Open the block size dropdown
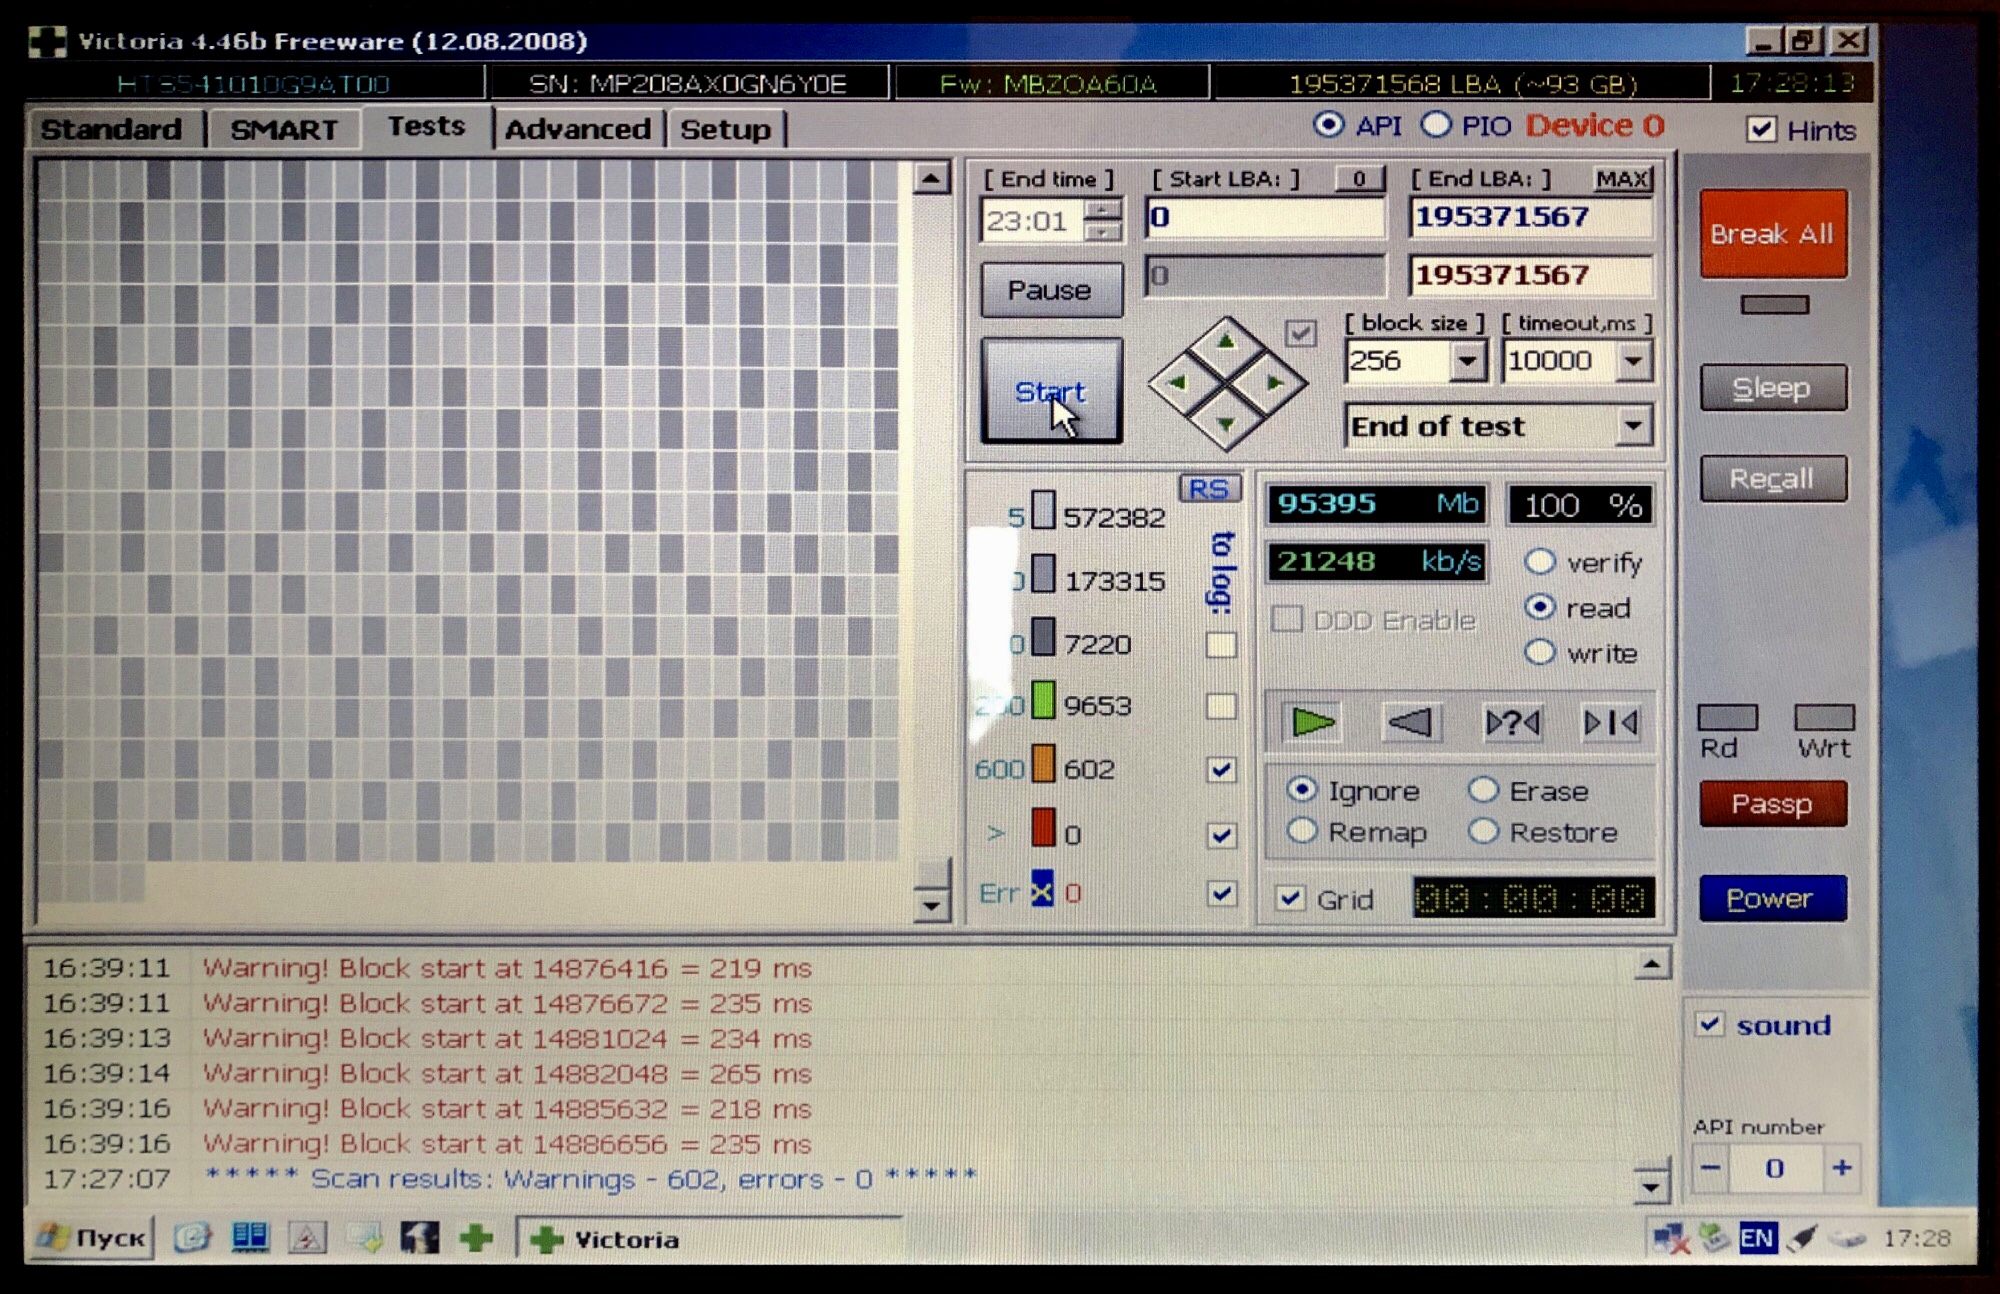 [1467, 361]
